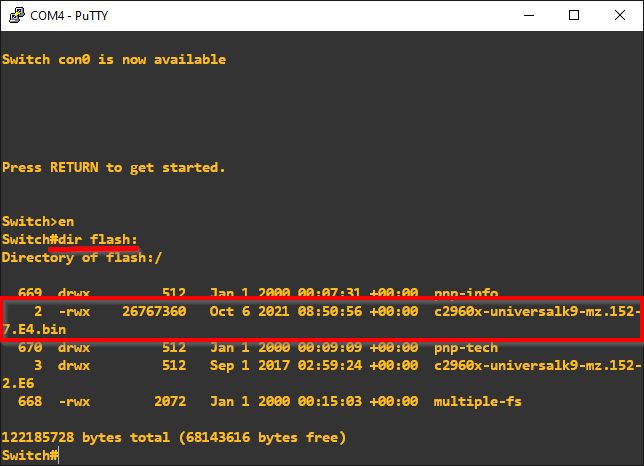The width and height of the screenshot is (644, 466).
Task: Maximize the PuTTY terminal window
Action: (x=574, y=15)
